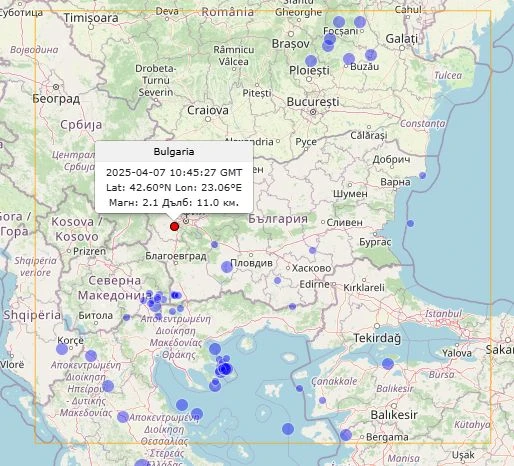Click the Balıkesir city label in large text

point(394,415)
